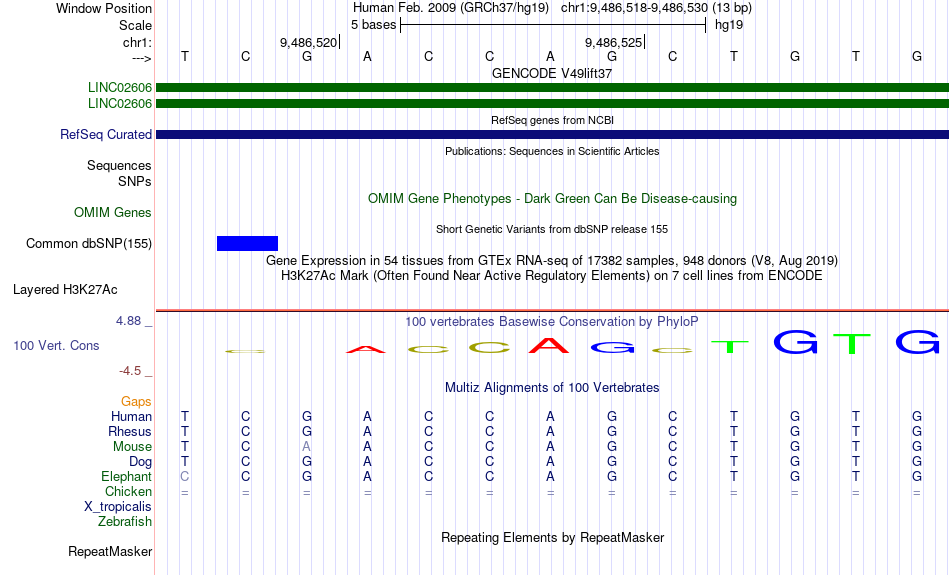Open GTEx Gene Expression in 54 tissues title
Image resolution: width=950 pixels, height=575 pixels.
tap(552, 261)
